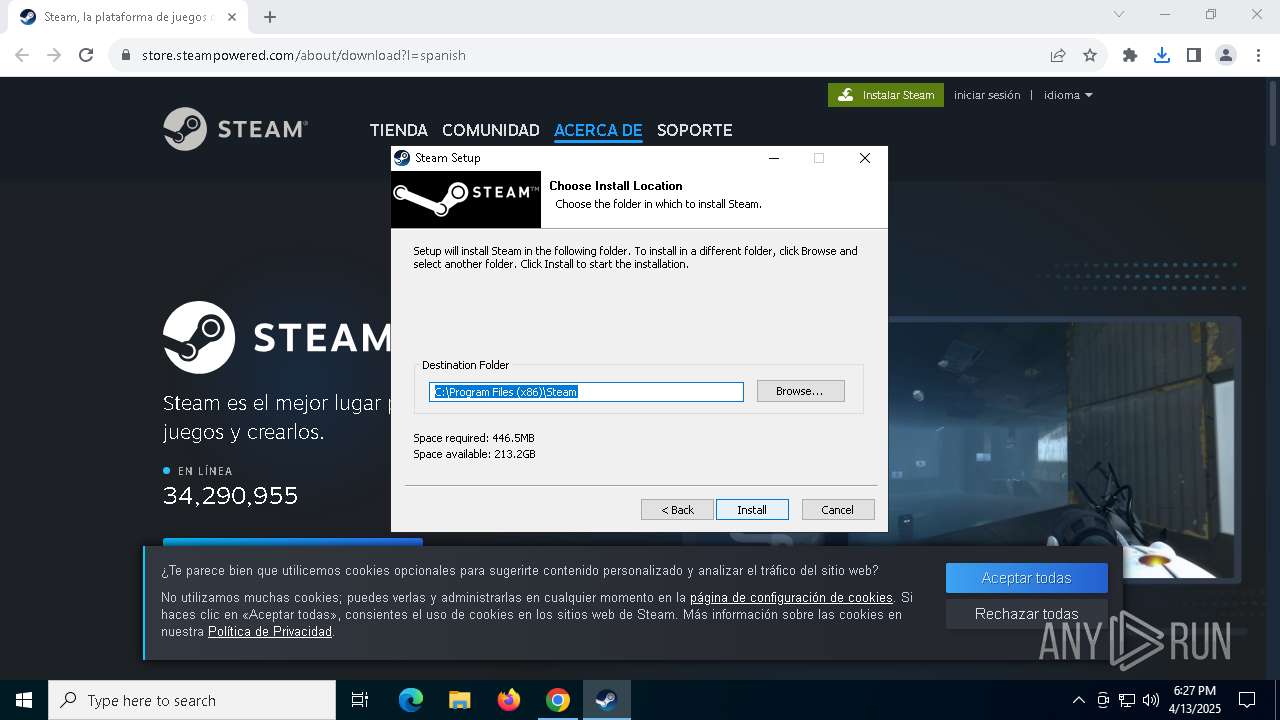Launch Microsoft Edge from the taskbar
1280x720 pixels.
click(411, 700)
